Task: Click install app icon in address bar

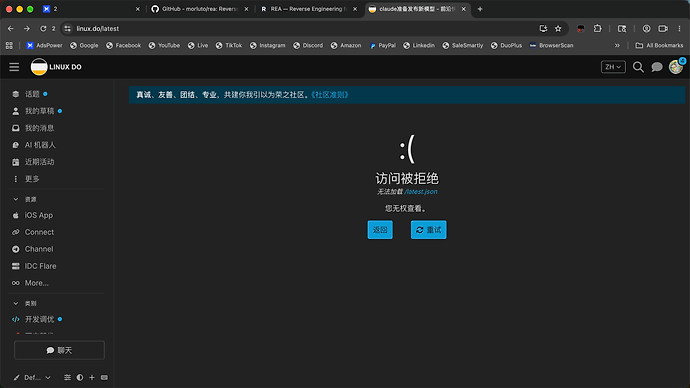Action: (x=543, y=29)
